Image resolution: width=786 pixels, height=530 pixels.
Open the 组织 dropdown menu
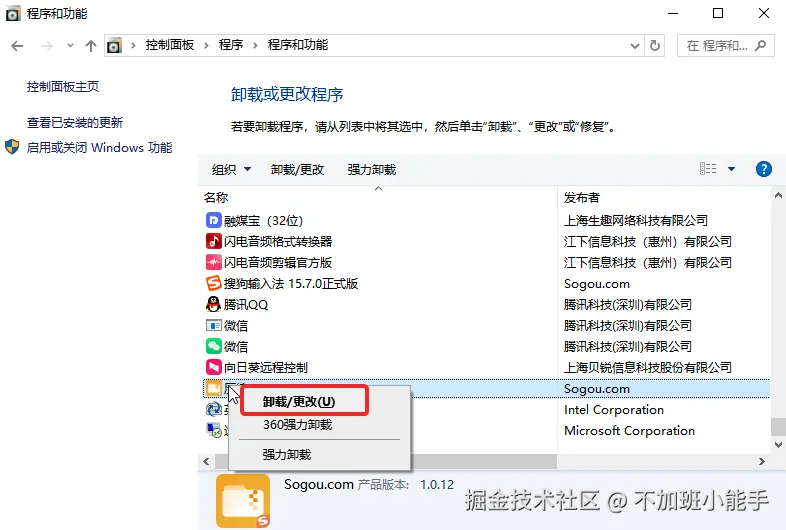click(x=232, y=169)
